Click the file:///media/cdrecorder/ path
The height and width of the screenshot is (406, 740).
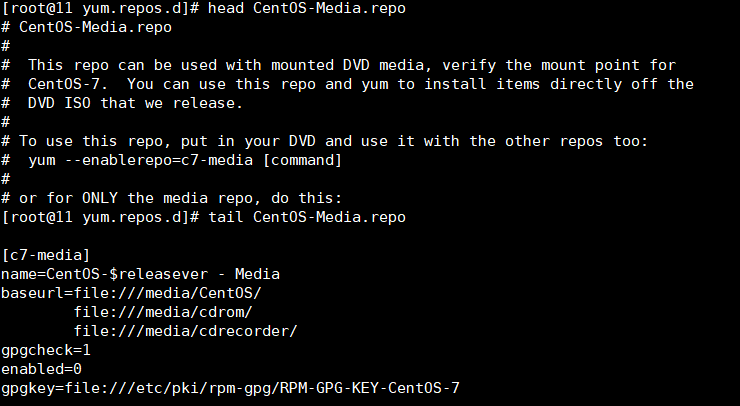click(x=185, y=331)
